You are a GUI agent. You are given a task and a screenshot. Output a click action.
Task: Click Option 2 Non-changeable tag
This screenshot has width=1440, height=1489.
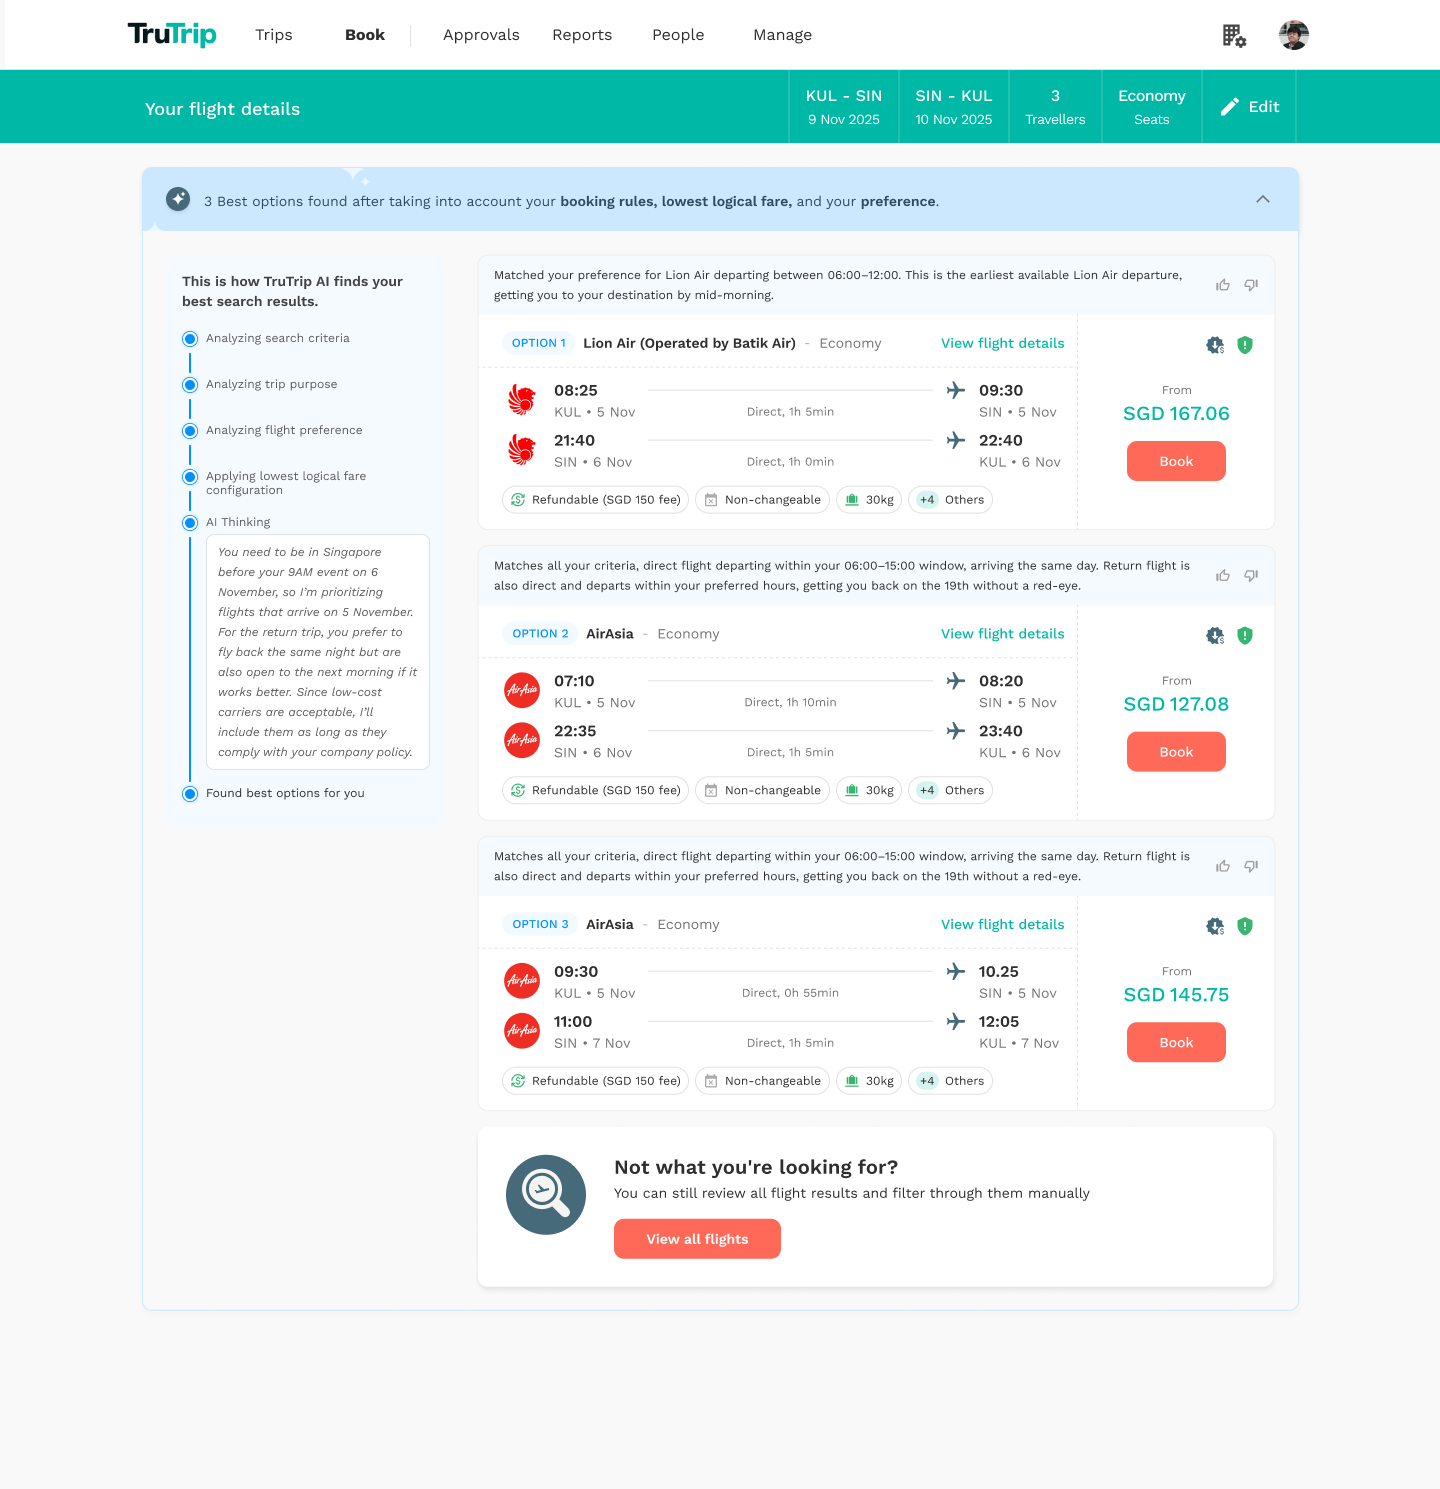(762, 790)
